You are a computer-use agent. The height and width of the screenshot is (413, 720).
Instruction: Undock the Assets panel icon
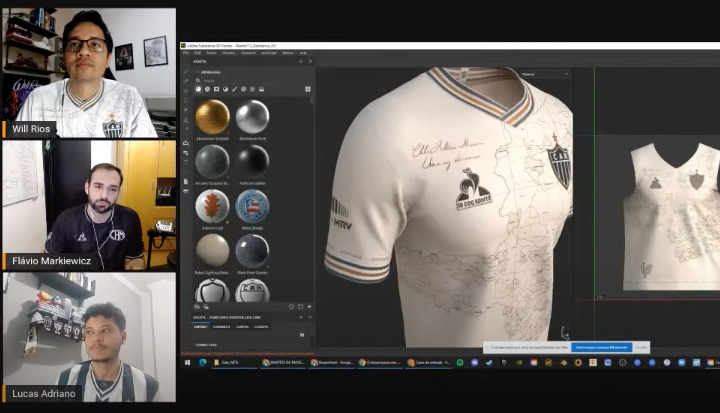pyautogui.click(x=301, y=61)
